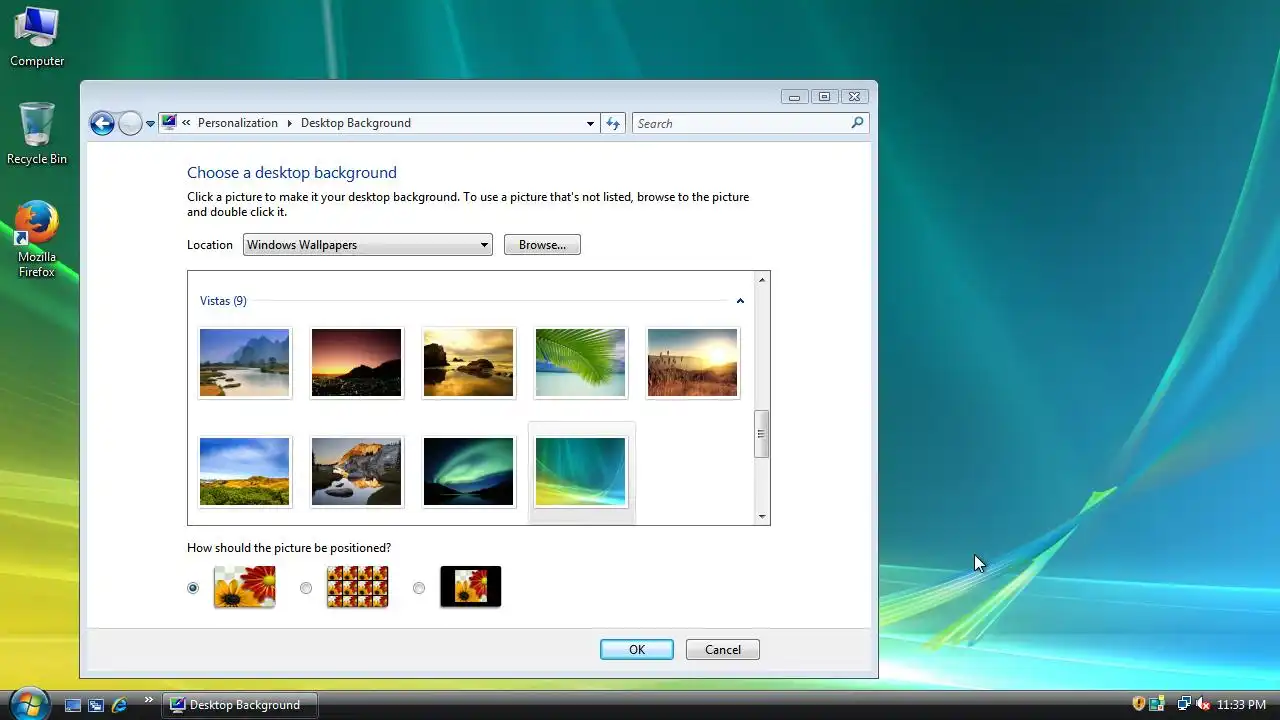Click the Cancel button

click(x=723, y=650)
